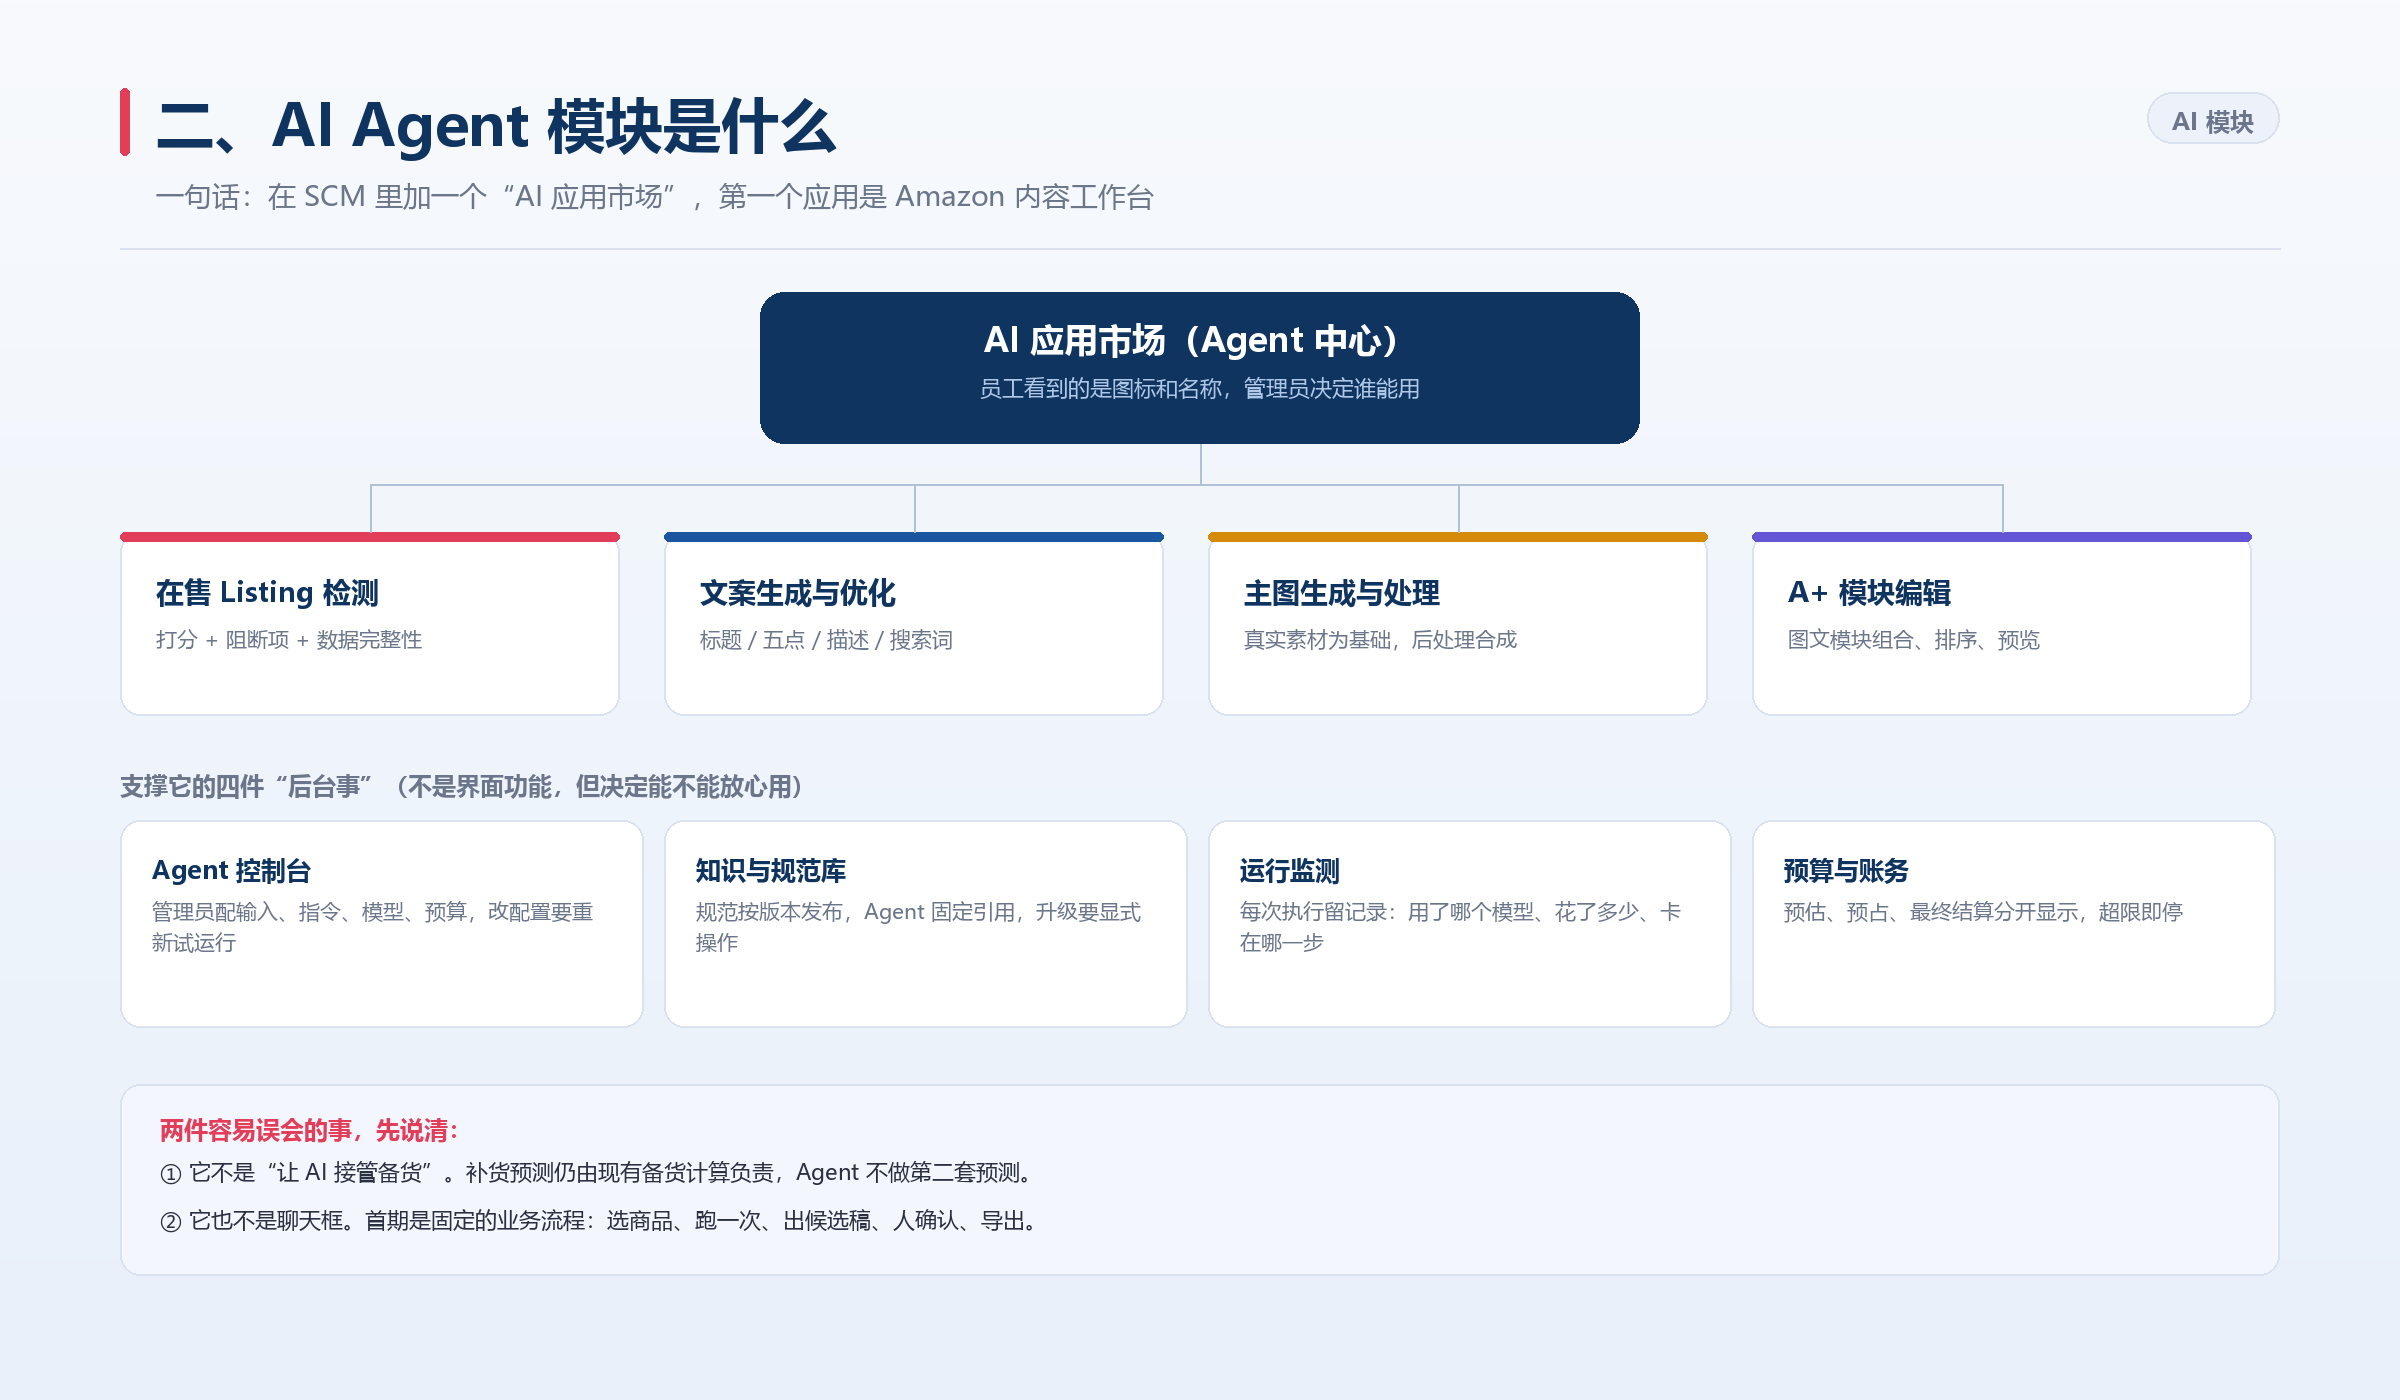Click the '预算与账务' card title

click(x=1846, y=871)
